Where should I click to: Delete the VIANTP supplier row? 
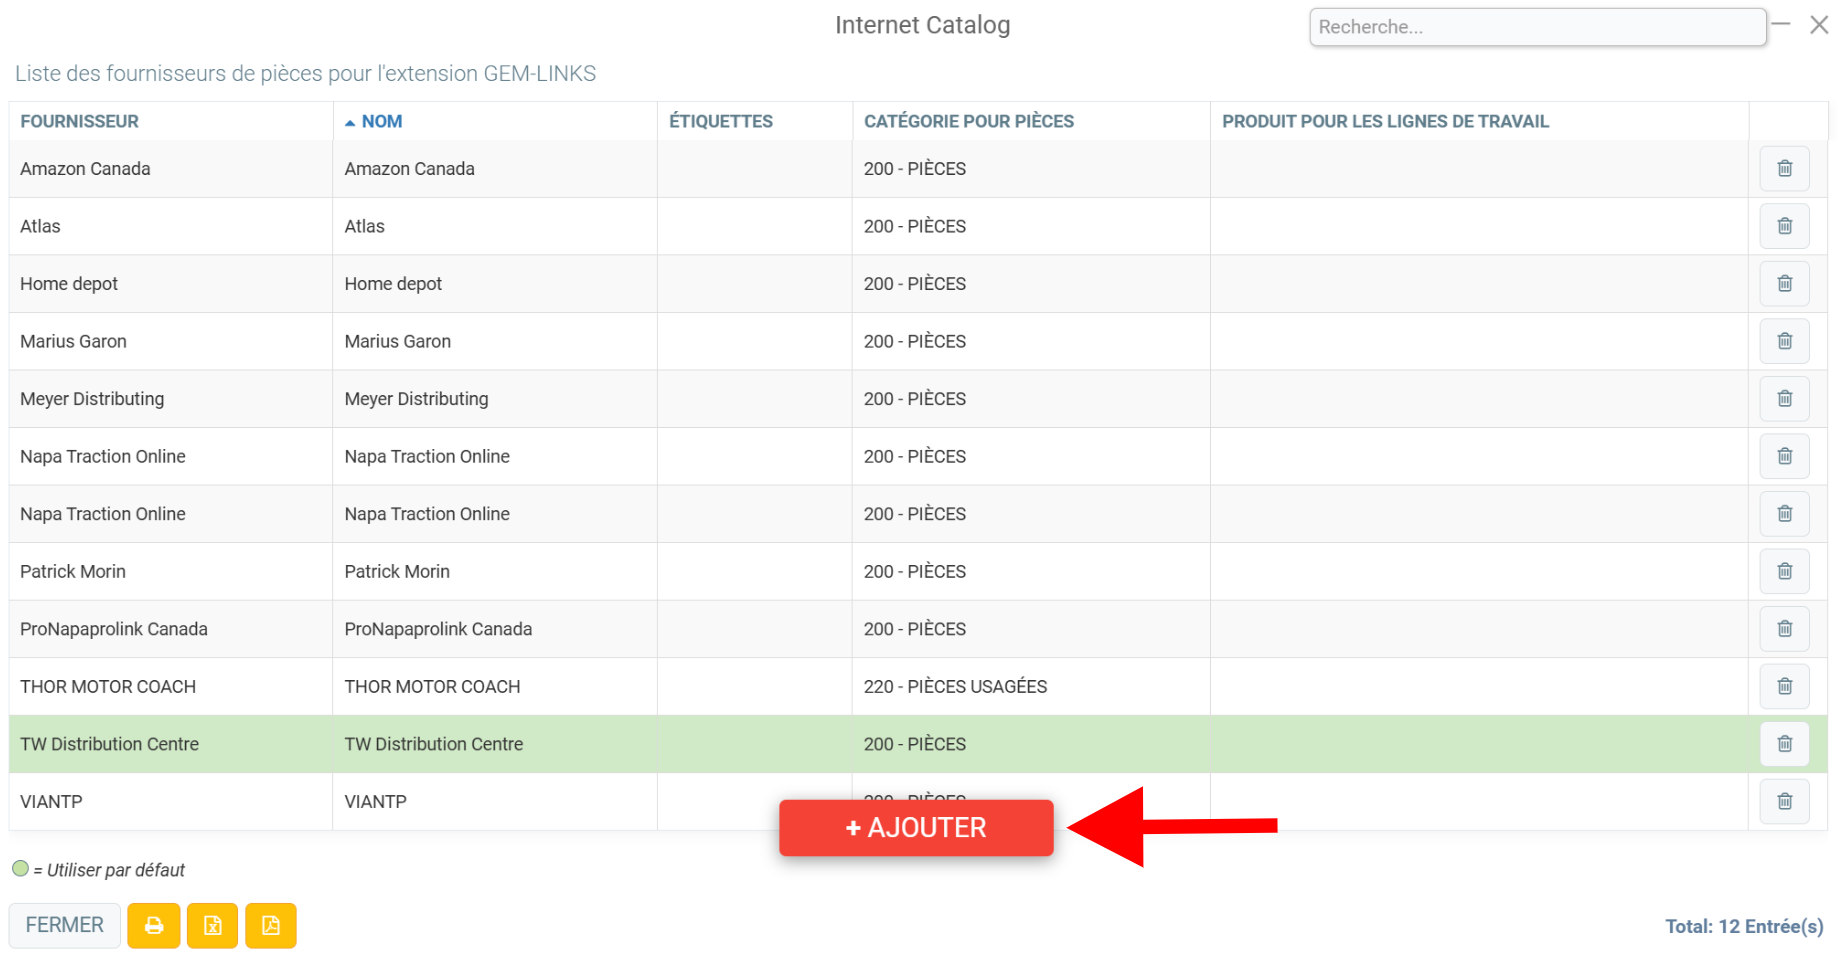(1784, 801)
